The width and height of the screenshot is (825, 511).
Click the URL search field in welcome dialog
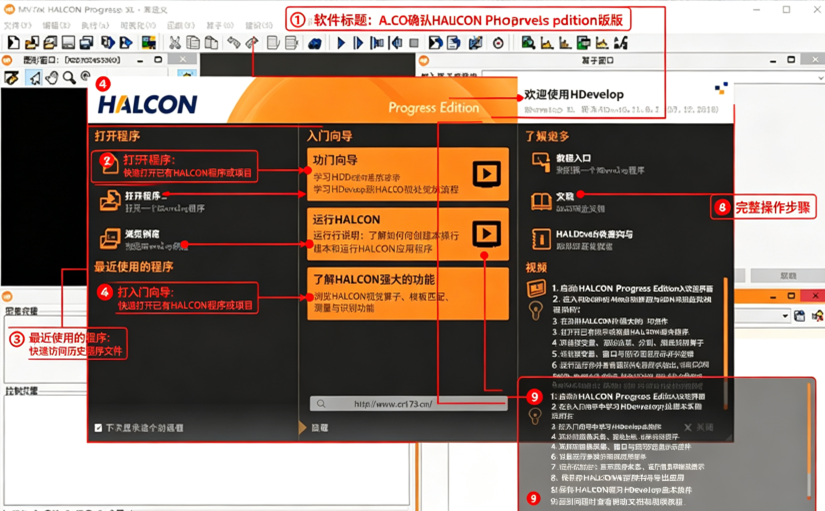pos(408,404)
